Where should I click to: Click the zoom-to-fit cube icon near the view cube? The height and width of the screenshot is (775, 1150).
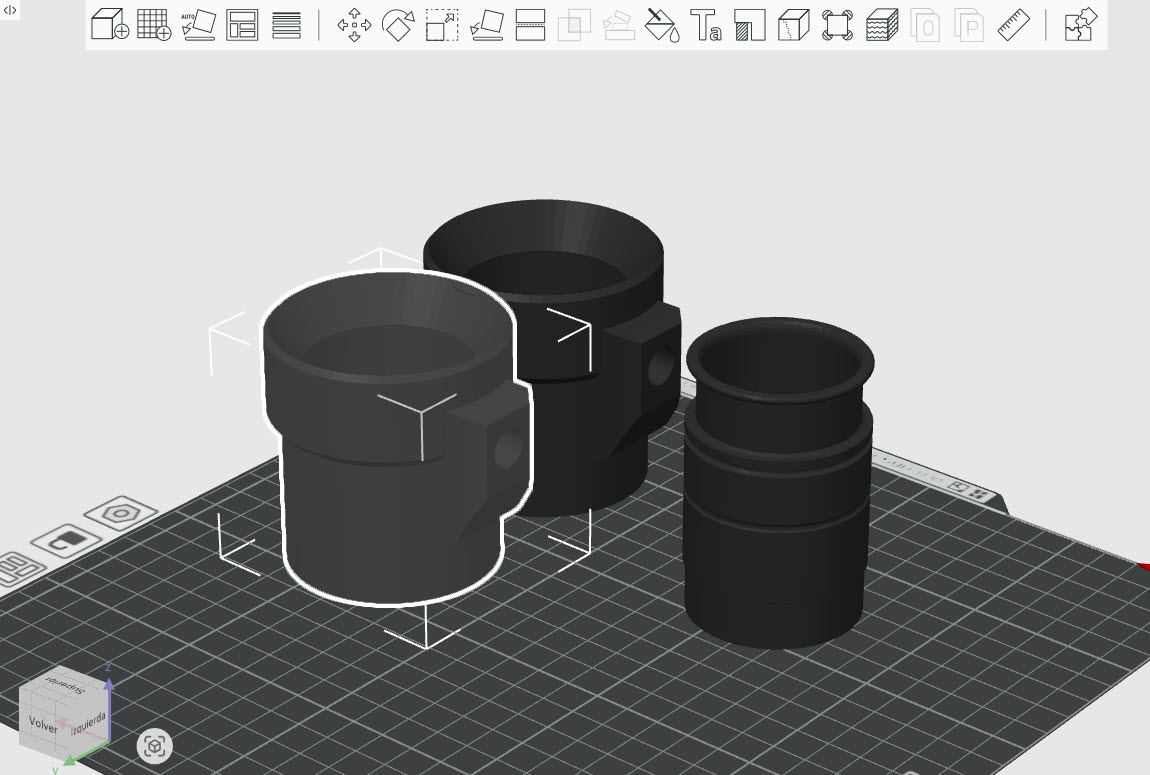155,746
